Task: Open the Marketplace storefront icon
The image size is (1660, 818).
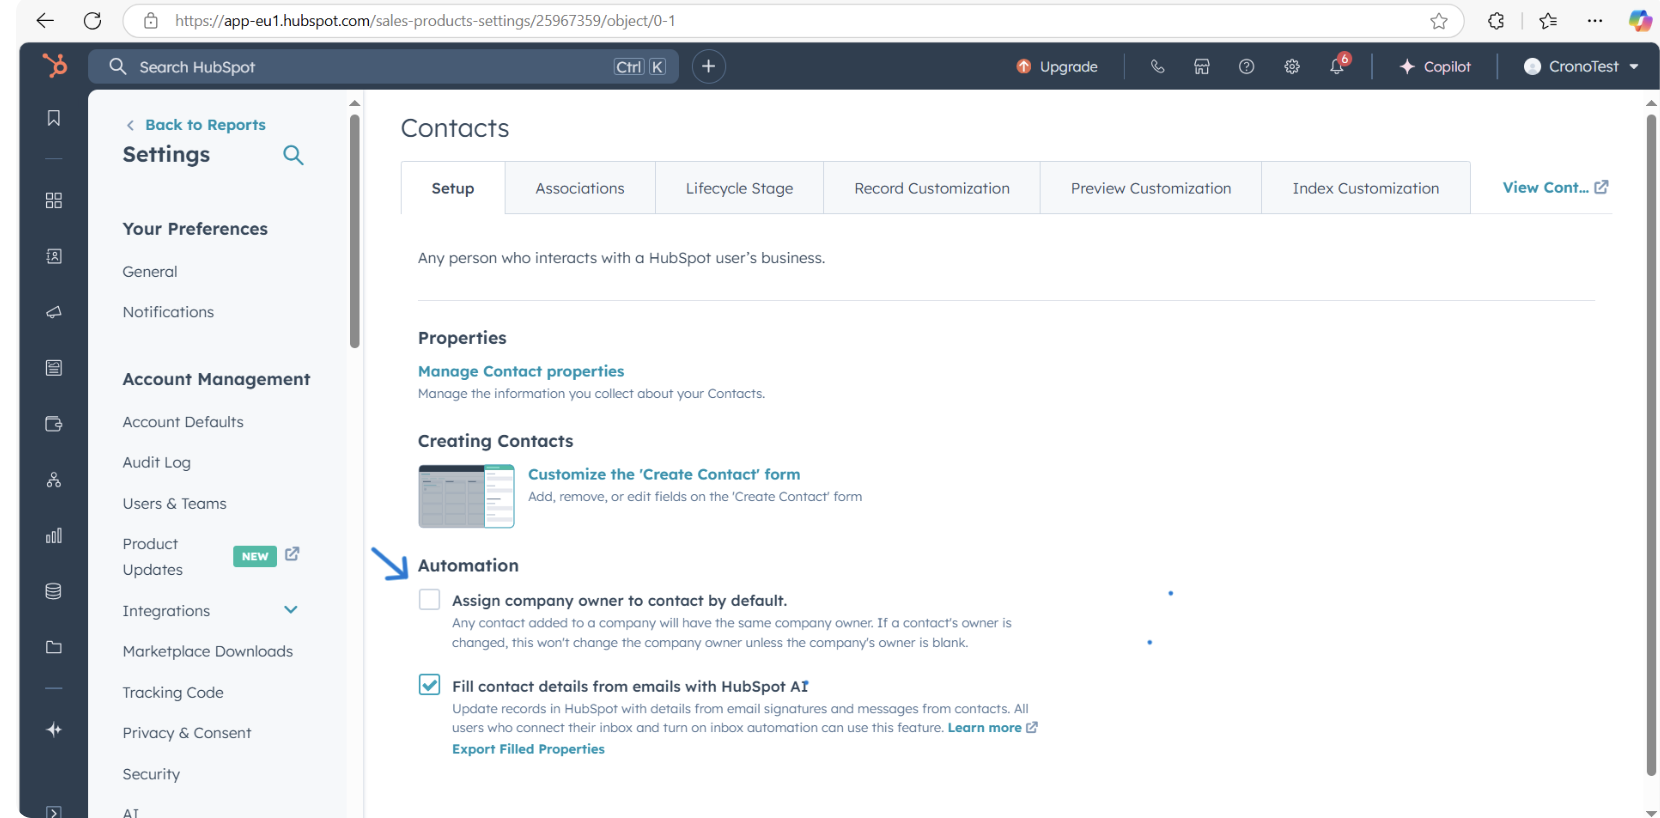Action: point(1202,66)
